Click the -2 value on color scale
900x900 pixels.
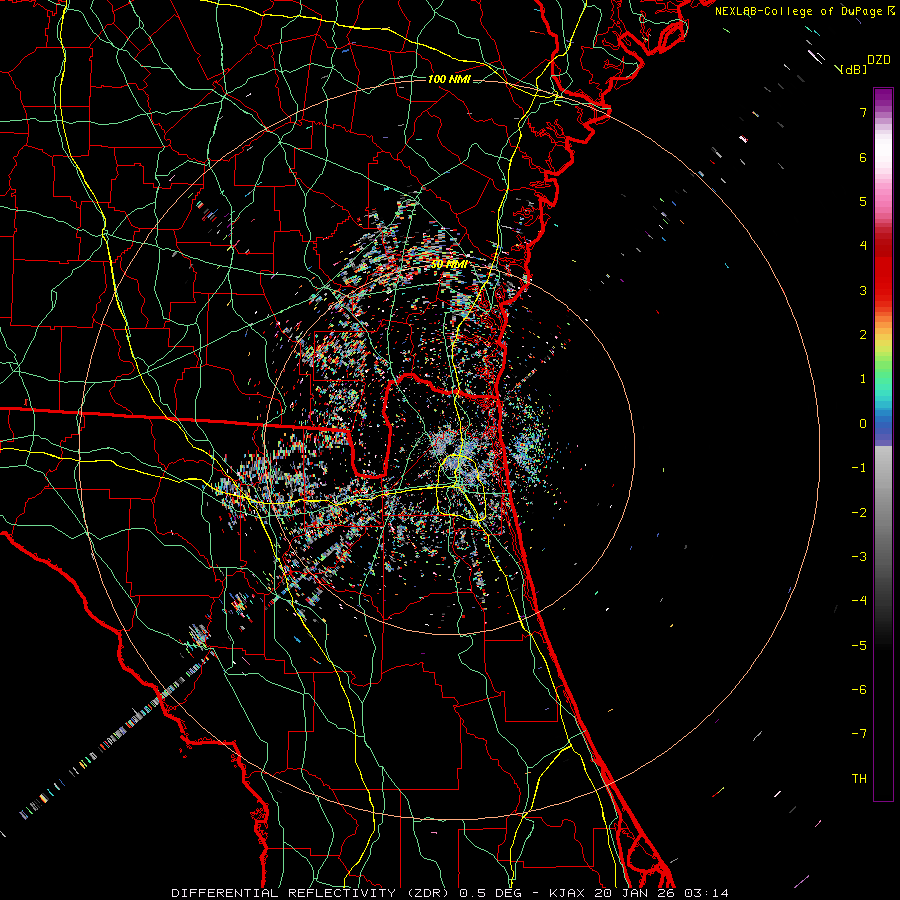tap(859, 513)
